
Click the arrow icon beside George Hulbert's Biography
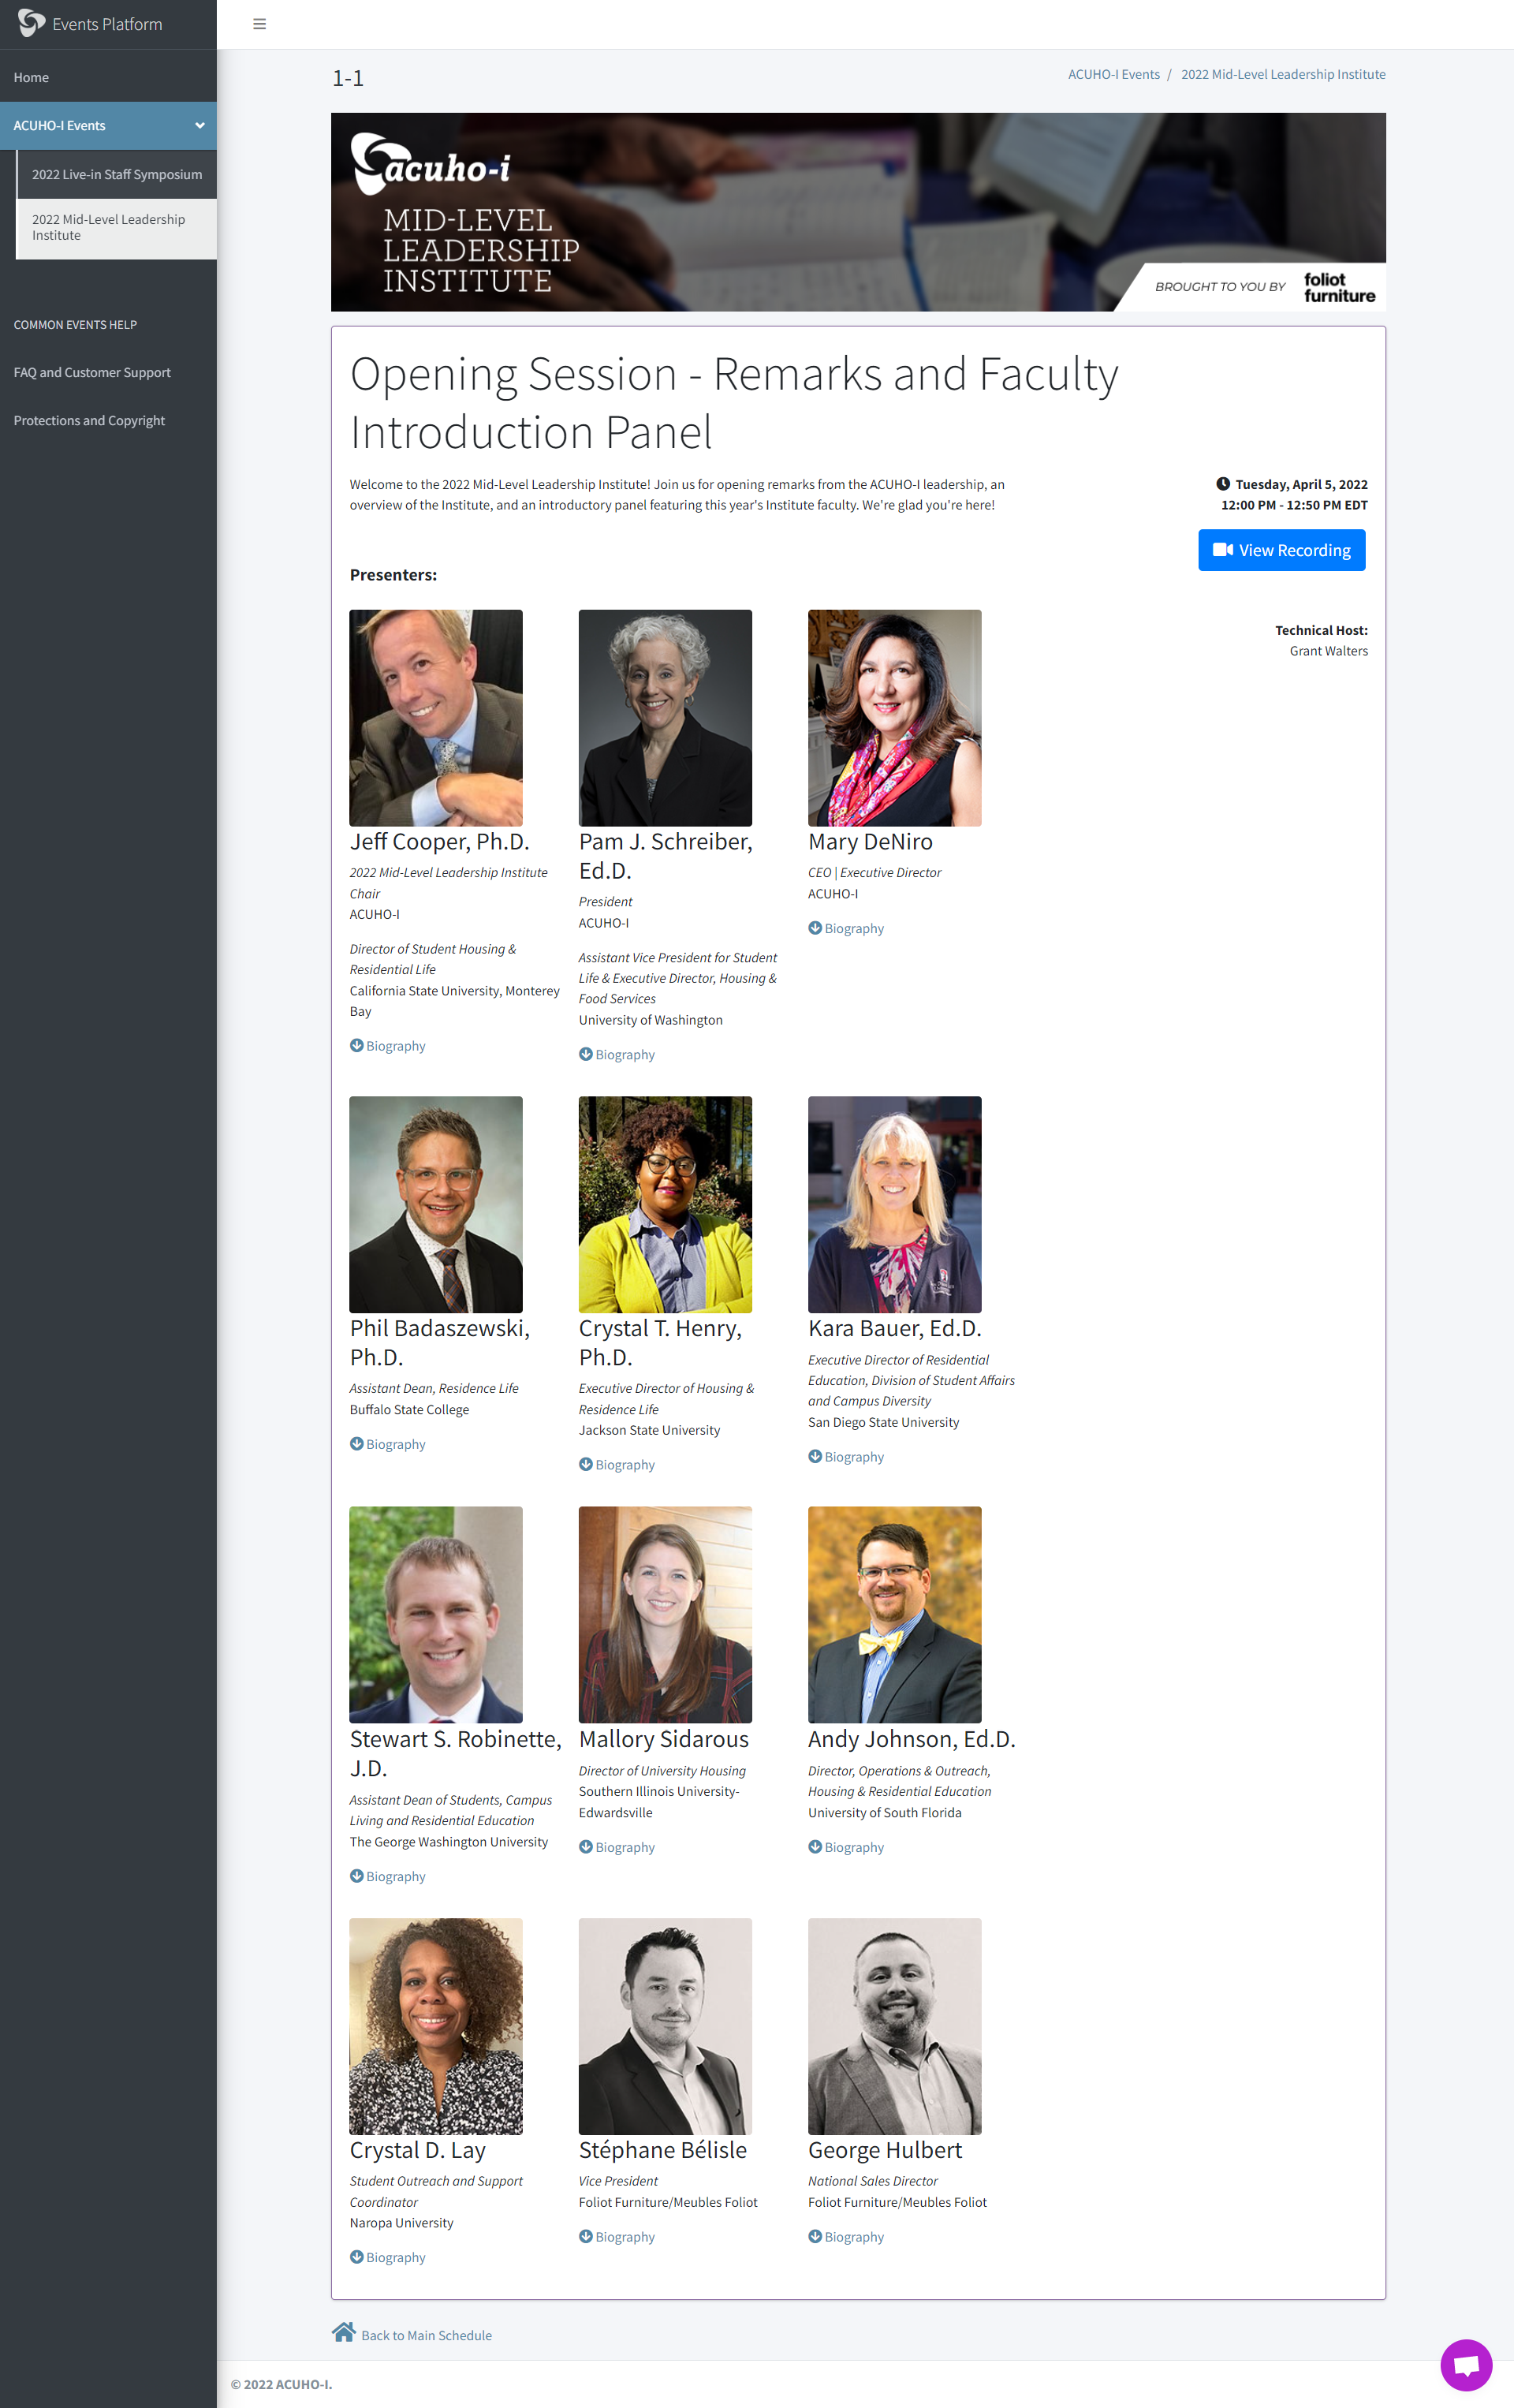[815, 2236]
